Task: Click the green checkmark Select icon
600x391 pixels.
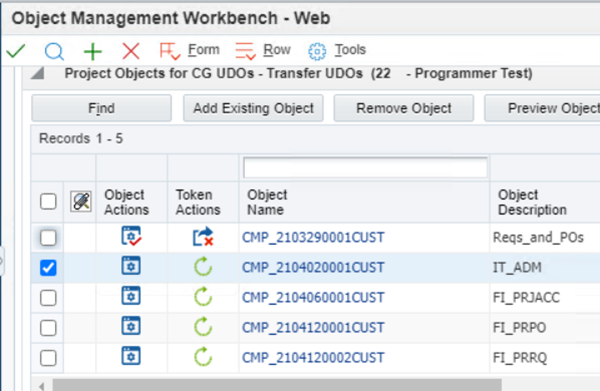Action: tap(16, 51)
